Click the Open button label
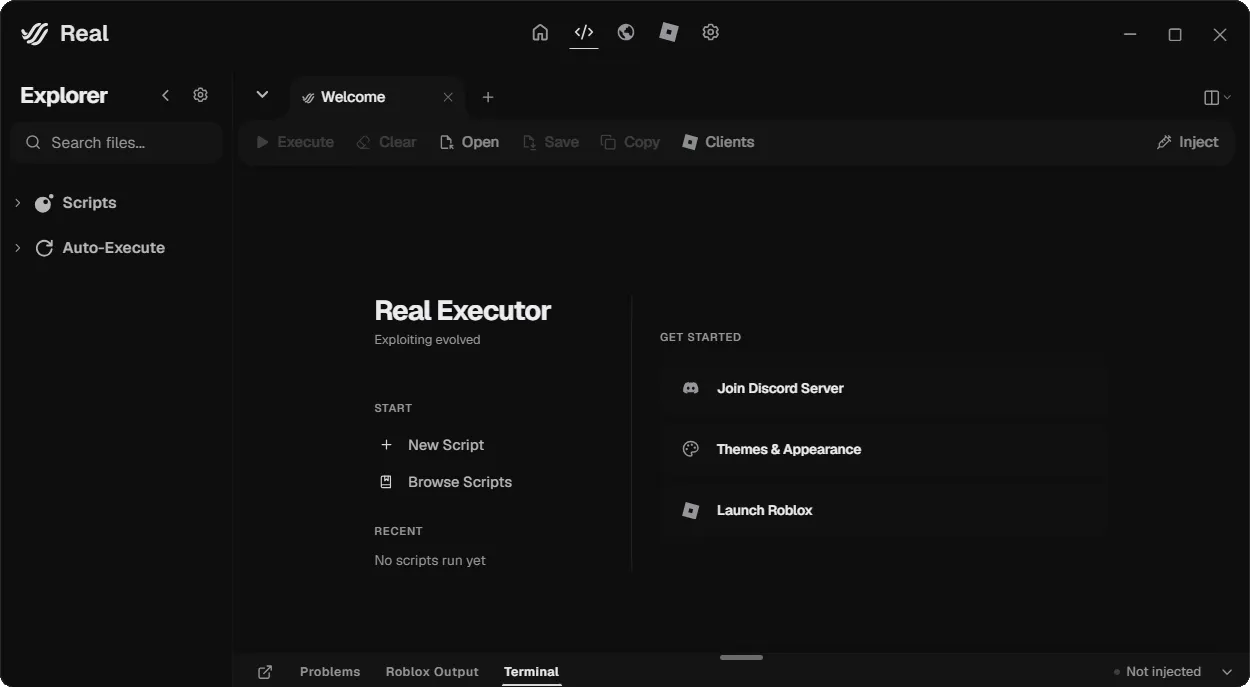 coord(480,142)
